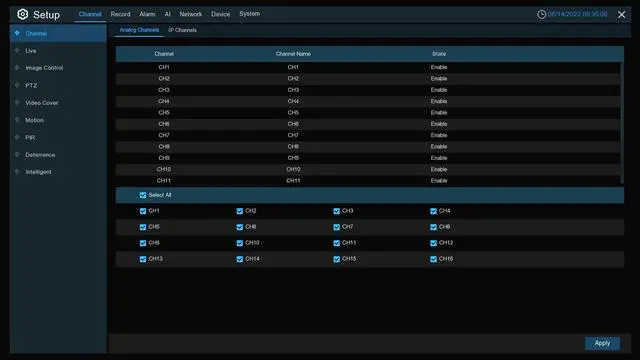The image size is (640, 360).
Task: Toggle the CH7 checkbox
Action: pyautogui.click(x=336, y=227)
